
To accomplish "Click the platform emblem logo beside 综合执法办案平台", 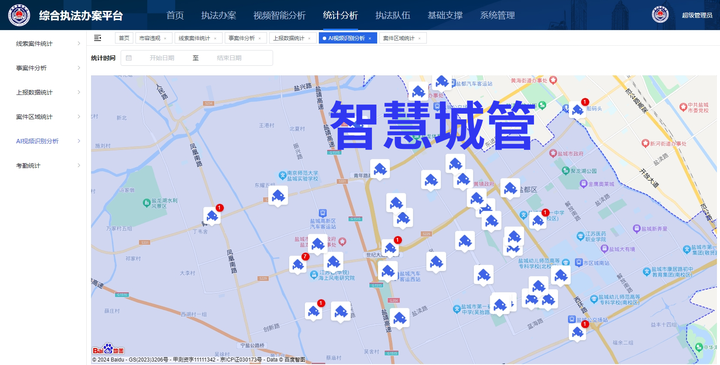I will 19,15.
